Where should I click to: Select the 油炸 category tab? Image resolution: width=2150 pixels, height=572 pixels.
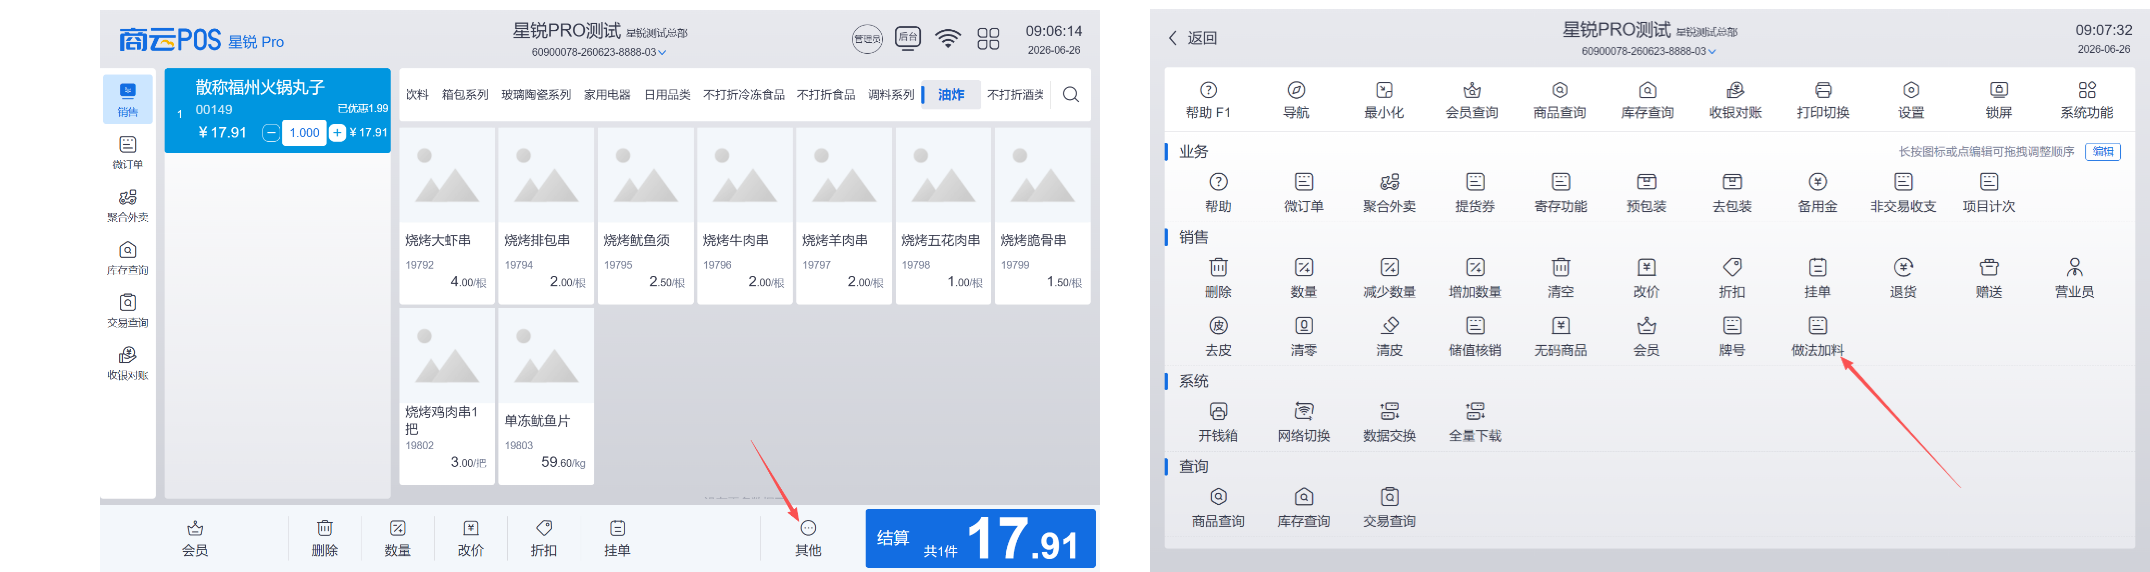point(951,95)
